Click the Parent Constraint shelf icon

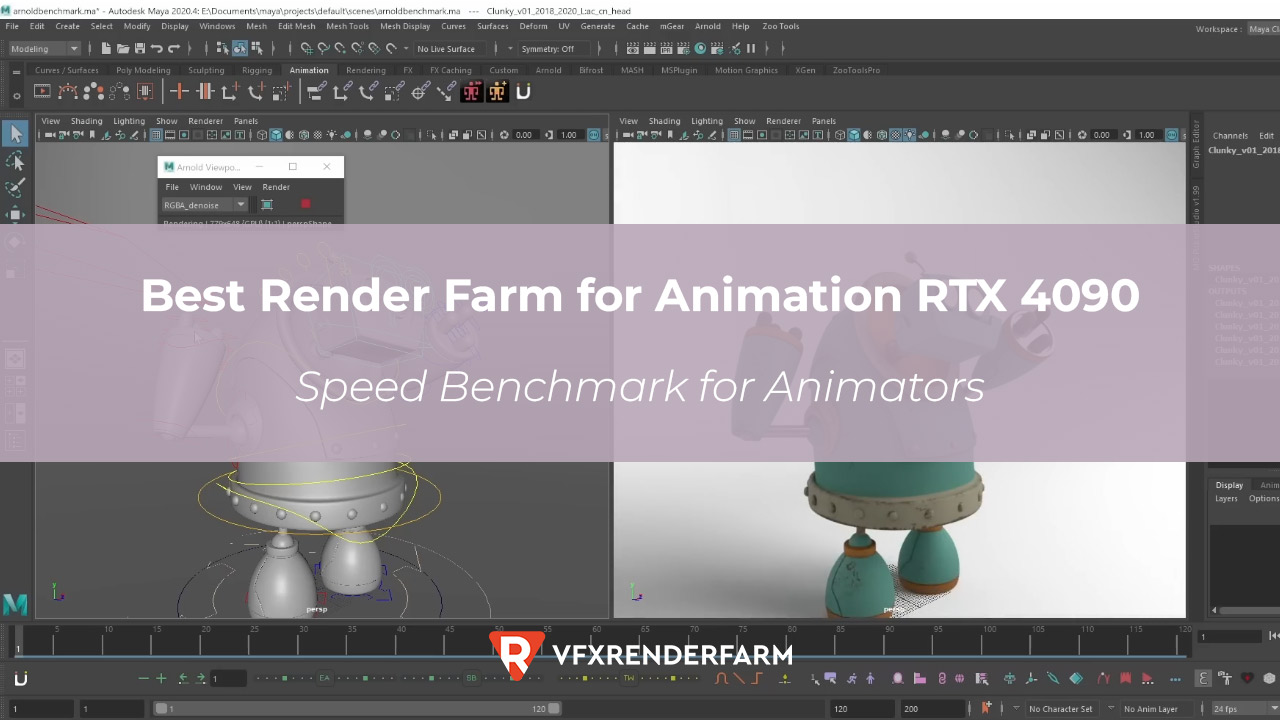pos(316,91)
